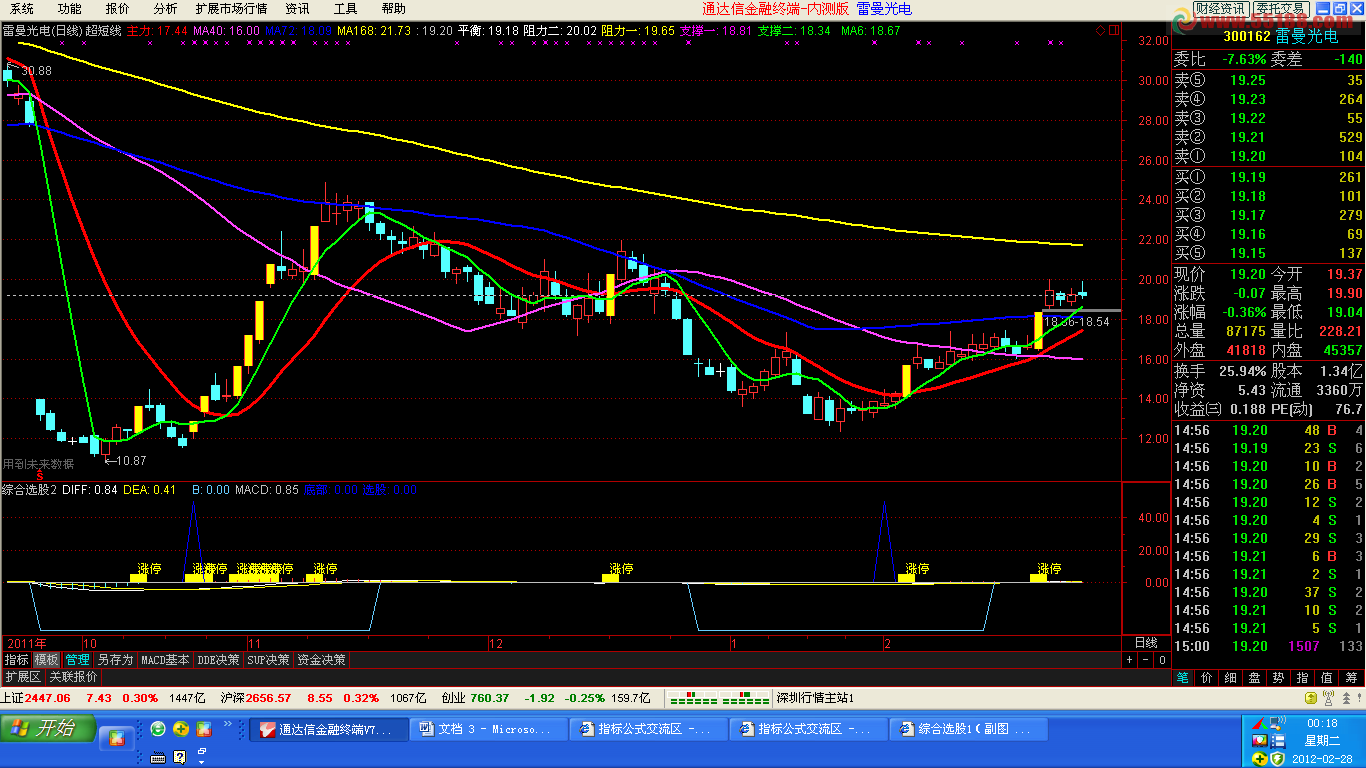Click the 买① bid price 19.19 row
This screenshot has height=768, width=1366.
[1268, 177]
